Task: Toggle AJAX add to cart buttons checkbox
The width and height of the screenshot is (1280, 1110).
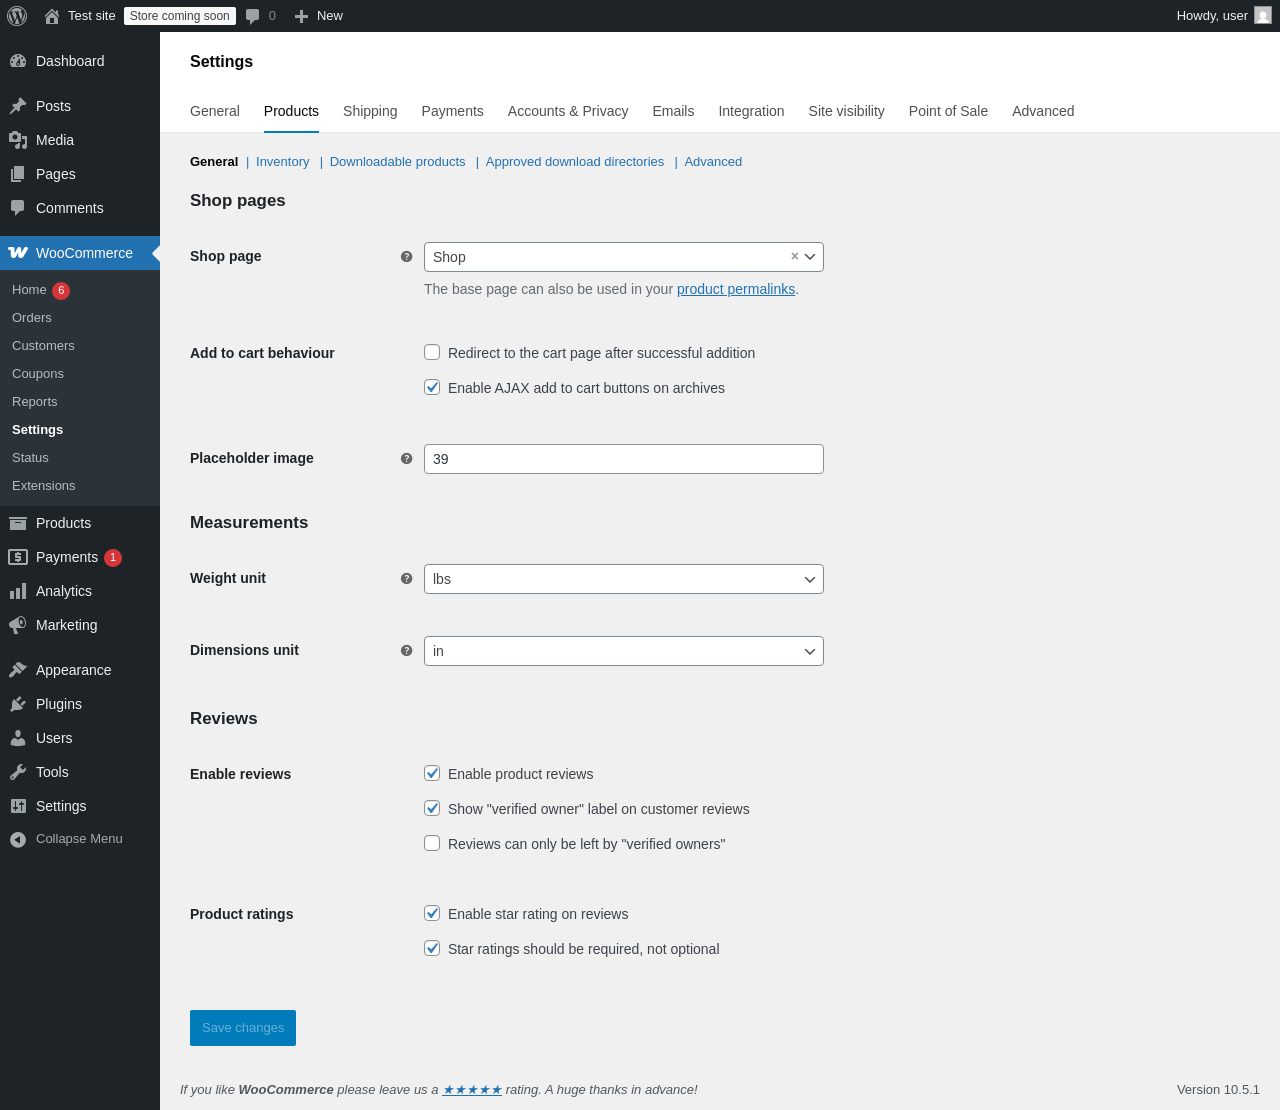Action: (432, 387)
